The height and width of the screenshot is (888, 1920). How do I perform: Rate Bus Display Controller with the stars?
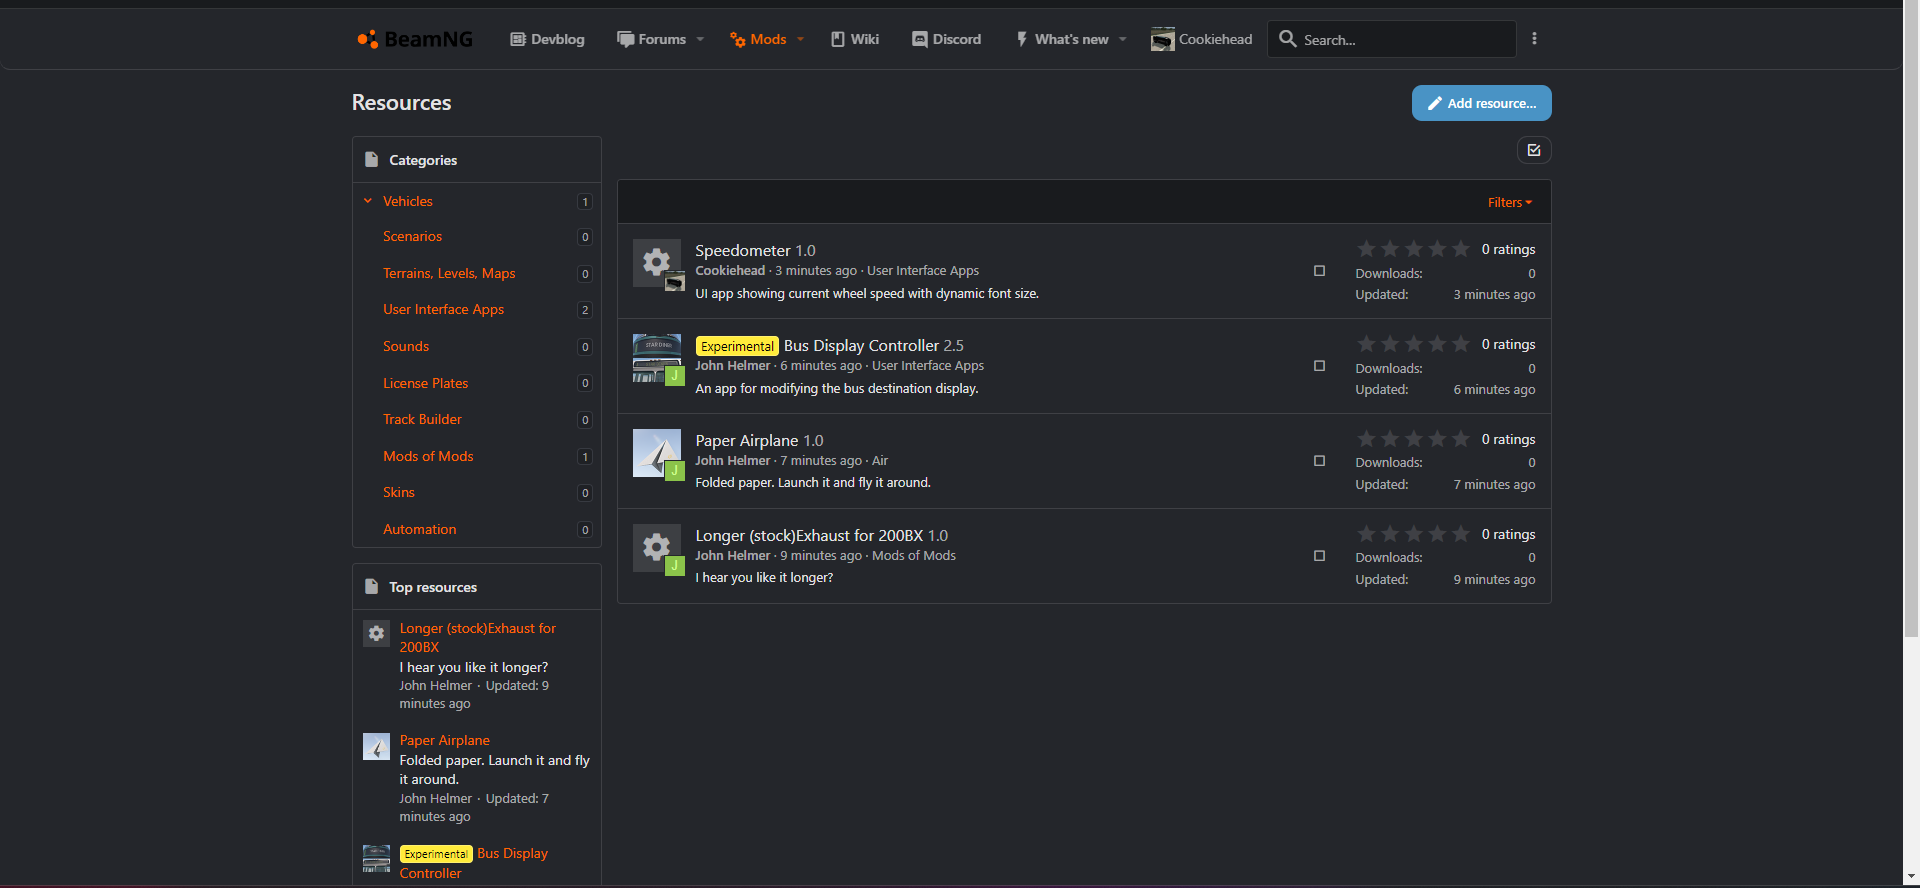click(x=1413, y=344)
